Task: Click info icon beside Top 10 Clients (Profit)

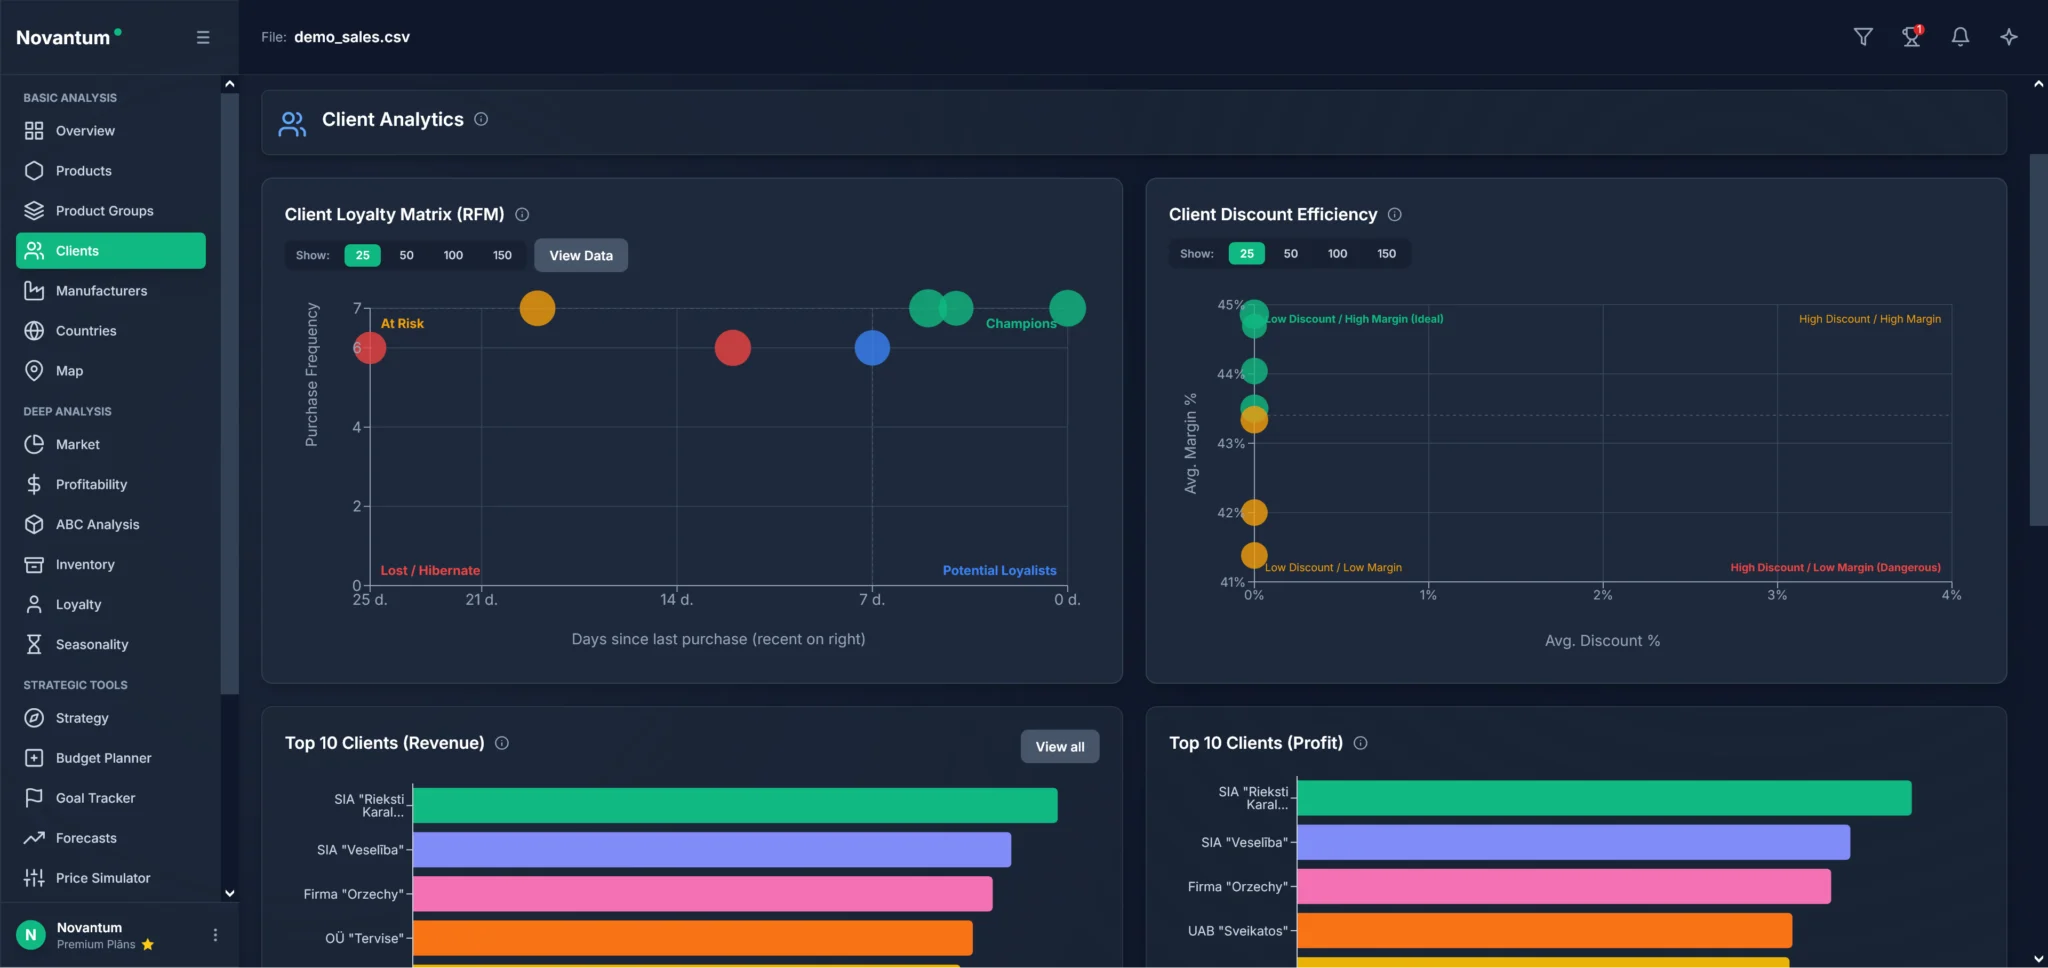Action: 1361,743
